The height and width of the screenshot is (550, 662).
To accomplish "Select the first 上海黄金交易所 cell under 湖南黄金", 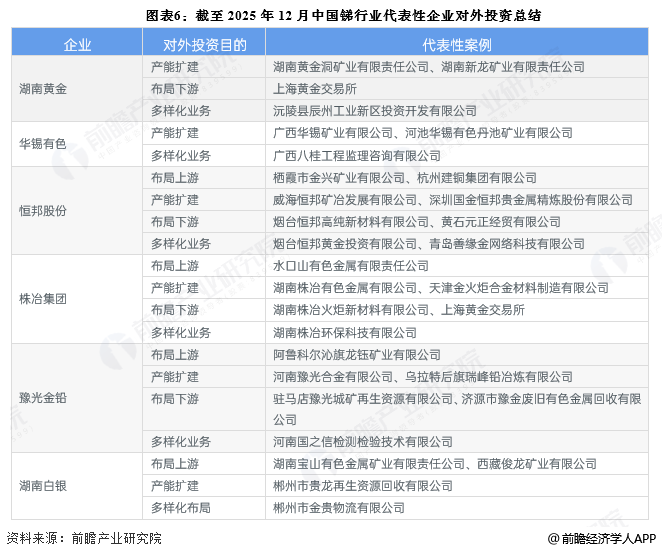I will (x=457, y=89).
